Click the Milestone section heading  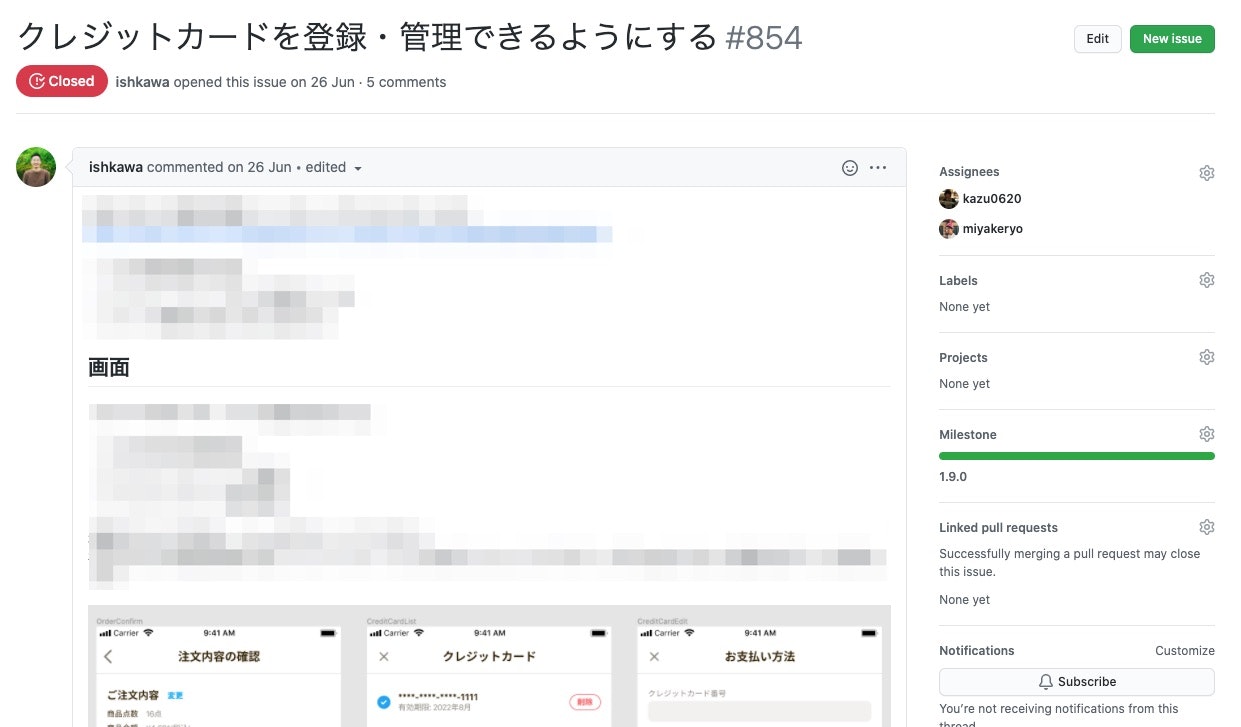pos(968,435)
